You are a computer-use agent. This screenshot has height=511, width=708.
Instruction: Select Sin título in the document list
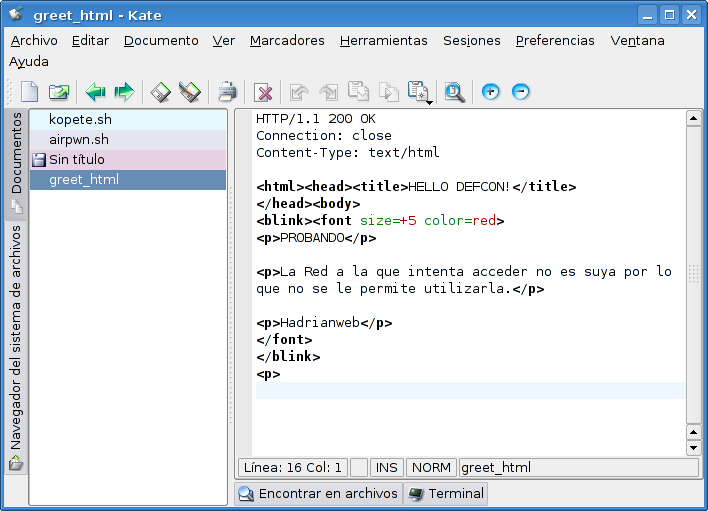[x=128, y=160]
